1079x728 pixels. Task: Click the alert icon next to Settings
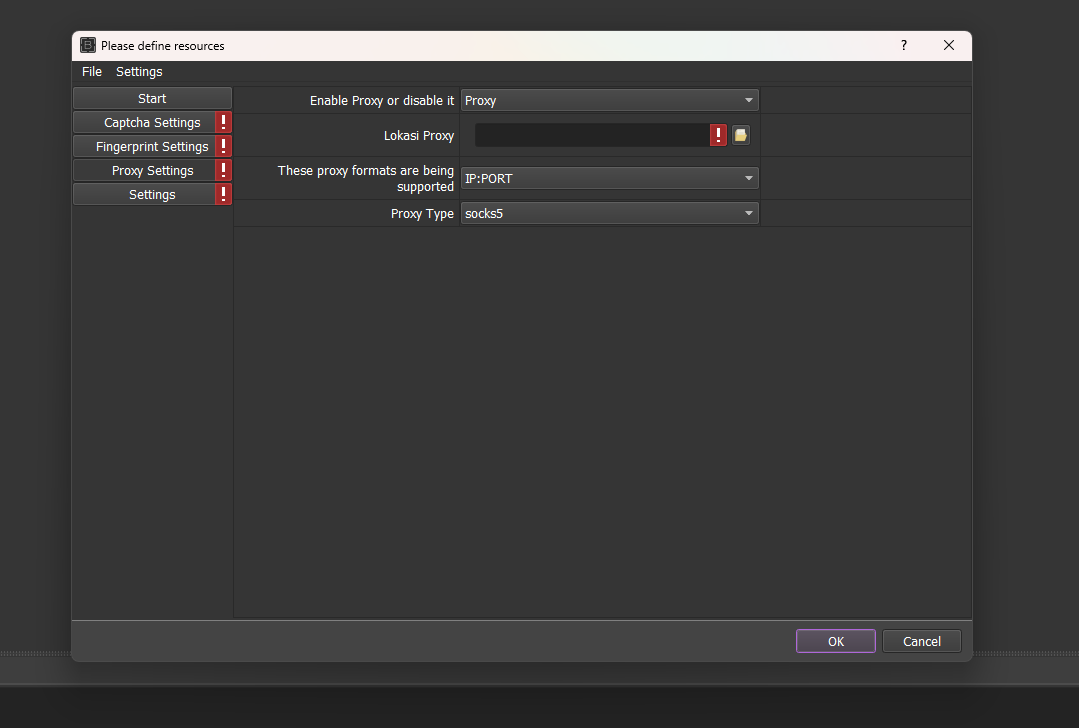(223, 194)
